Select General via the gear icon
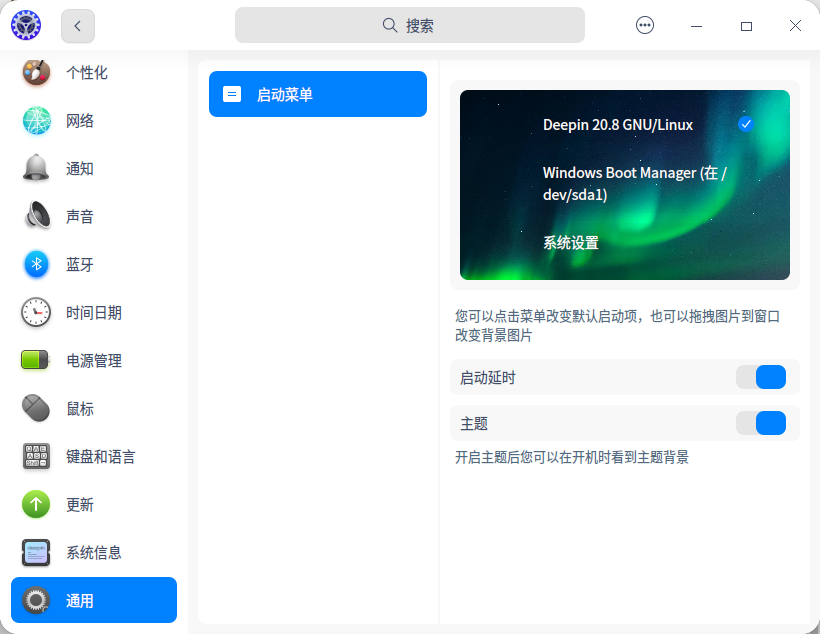 [36, 600]
